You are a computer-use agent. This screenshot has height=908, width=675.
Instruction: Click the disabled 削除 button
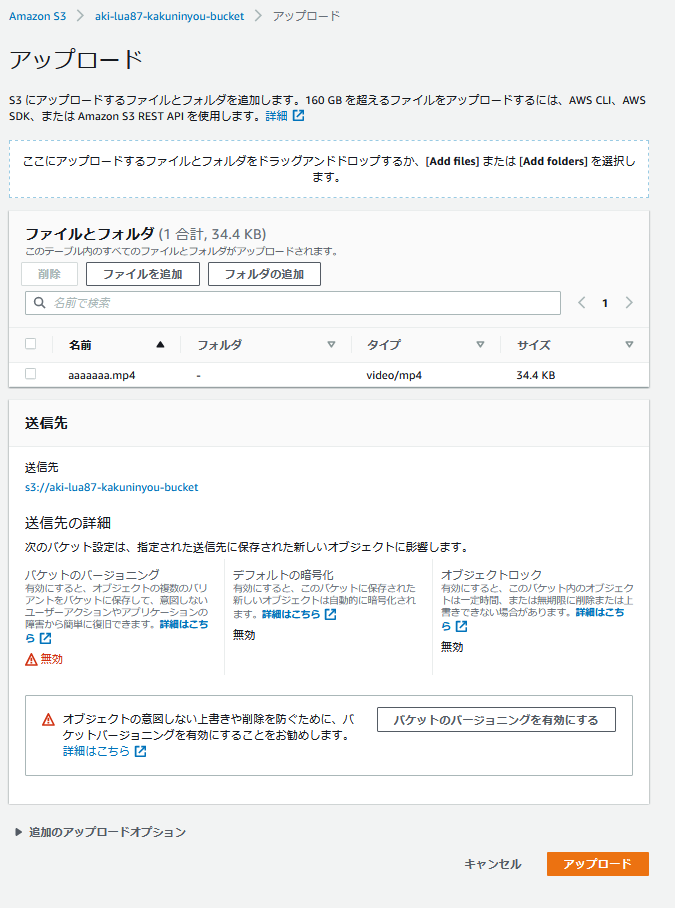tap(49, 274)
